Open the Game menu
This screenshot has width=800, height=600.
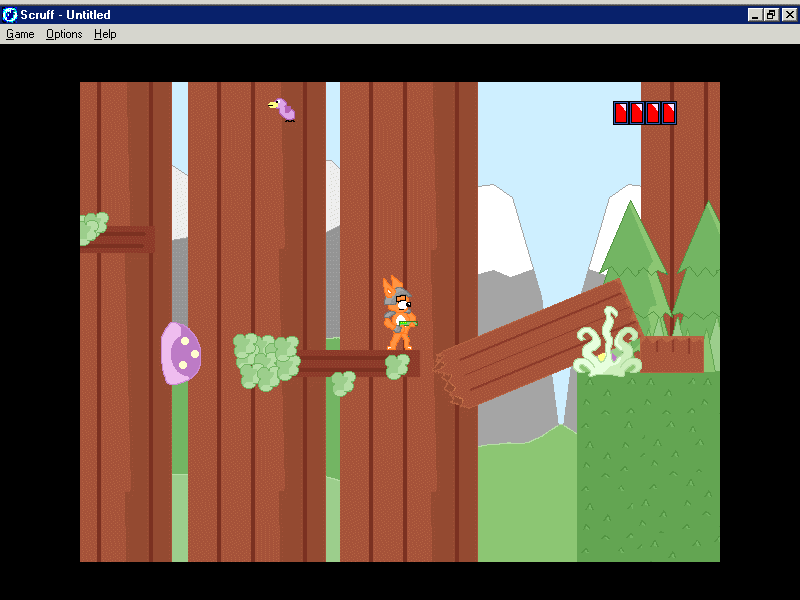(x=20, y=34)
